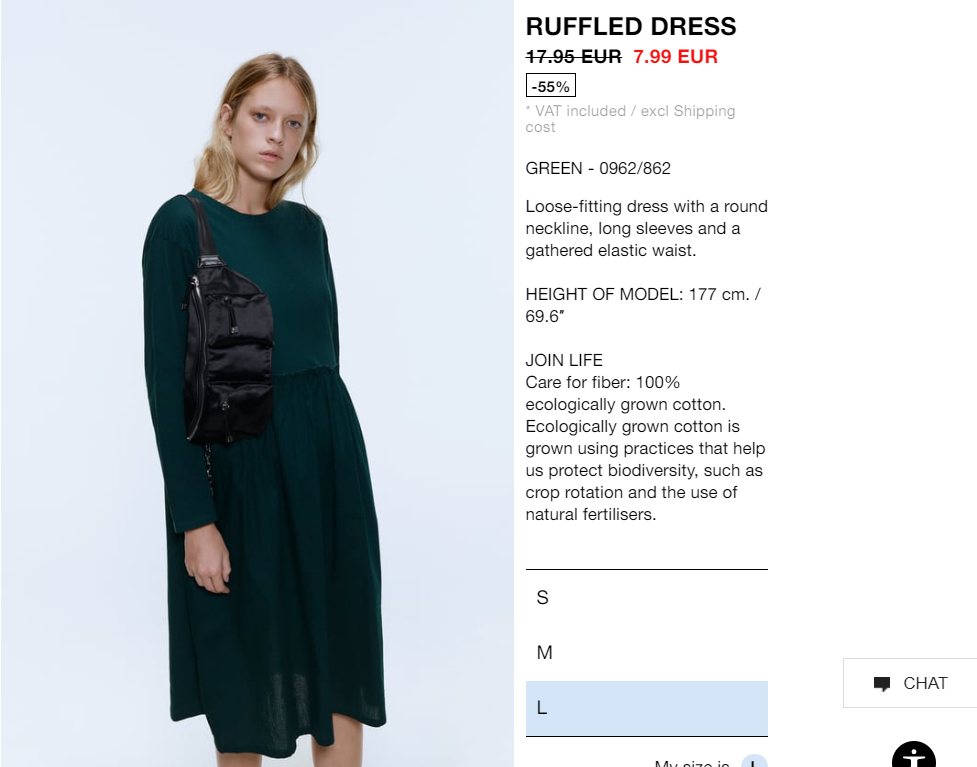Viewport: 977px width, 767px height.
Task: Click the GREEN - 0962/862 colour reference
Action: (x=598, y=168)
